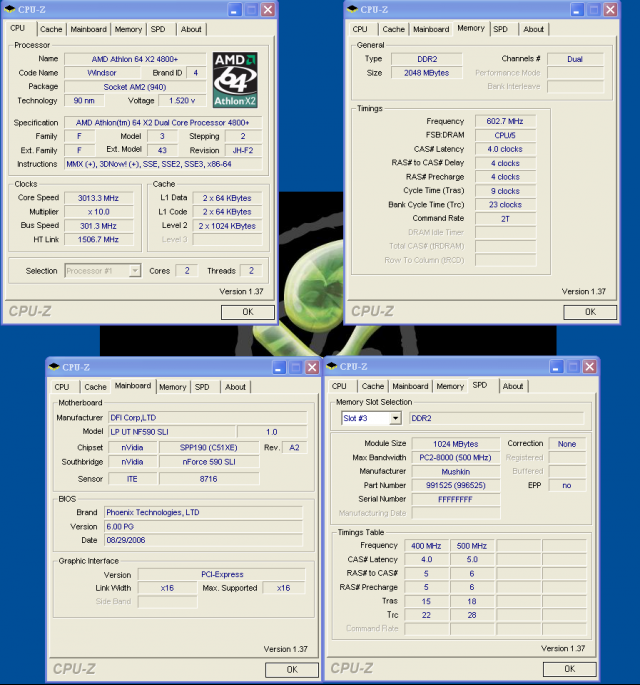640x685 pixels.
Task: Click the Level 2 cache value 2 x 1024 KBytes
Action: click(x=227, y=226)
